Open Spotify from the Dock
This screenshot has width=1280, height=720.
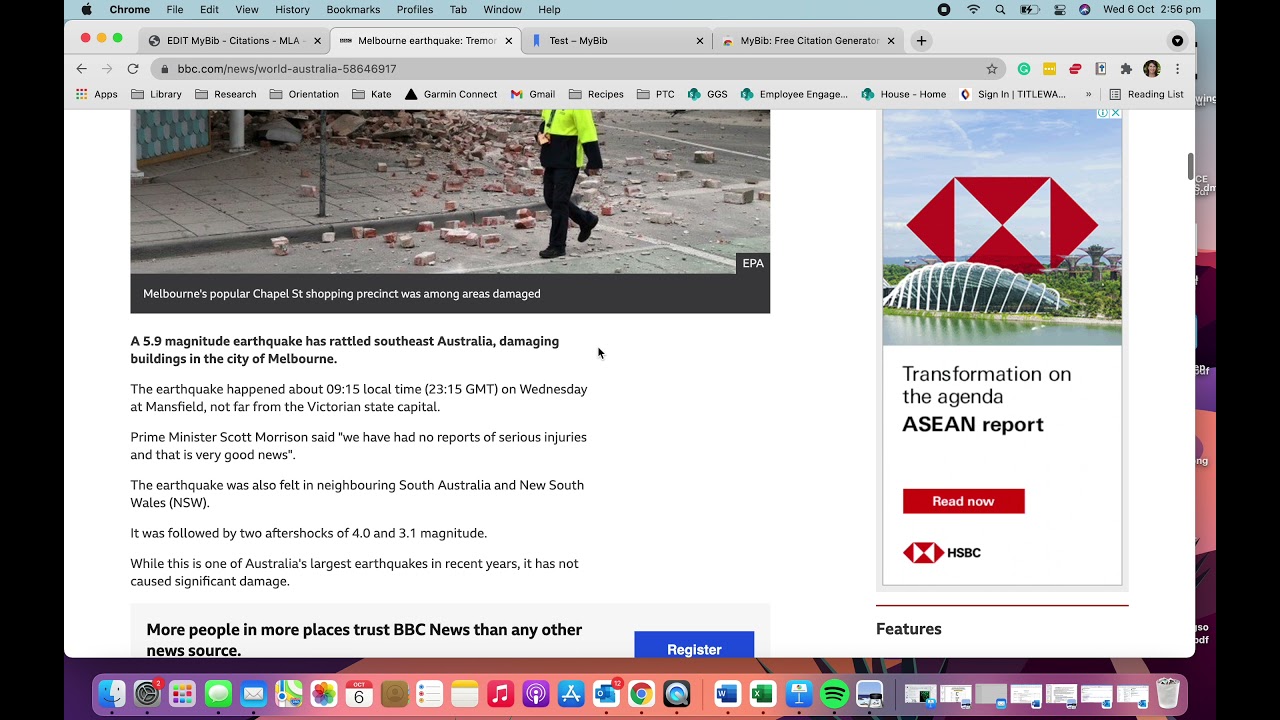(x=834, y=693)
